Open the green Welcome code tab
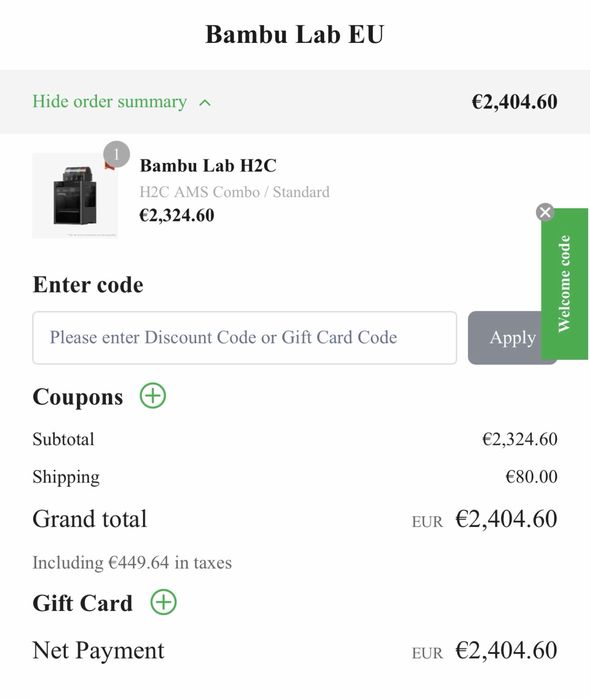Screen dimensions: 590x699 565,284
